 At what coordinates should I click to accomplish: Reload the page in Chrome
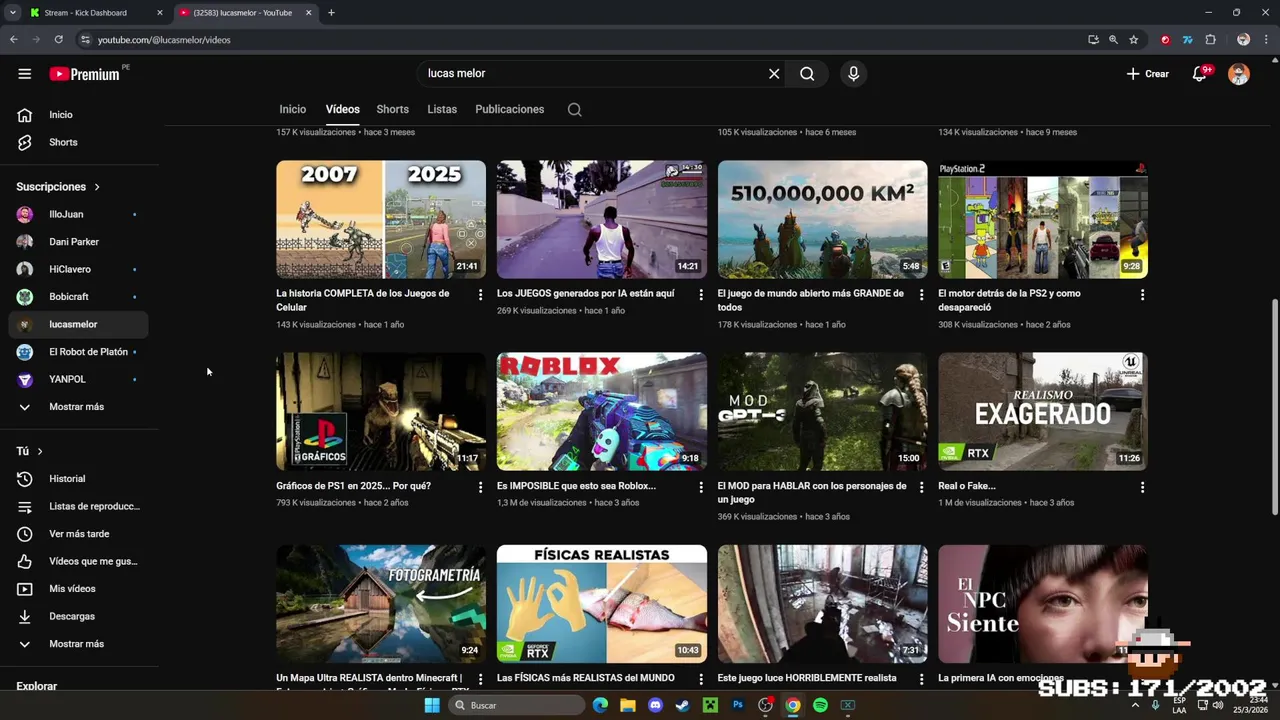coord(58,40)
